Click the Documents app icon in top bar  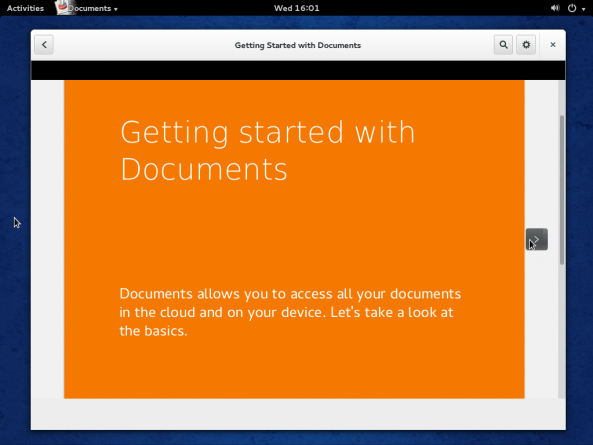point(62,7)
